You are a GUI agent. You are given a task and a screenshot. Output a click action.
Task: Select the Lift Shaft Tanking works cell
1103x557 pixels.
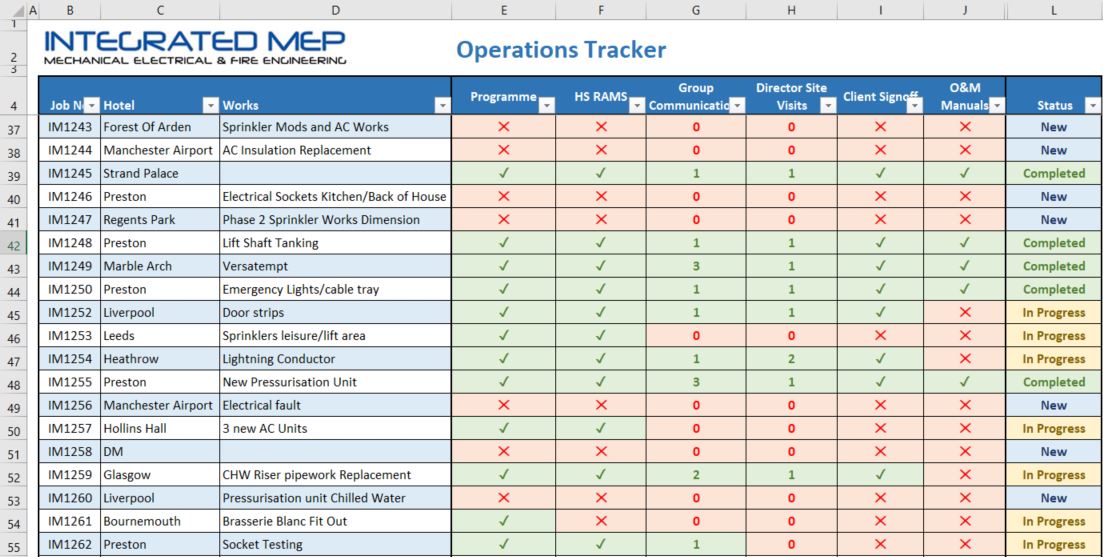336,243
